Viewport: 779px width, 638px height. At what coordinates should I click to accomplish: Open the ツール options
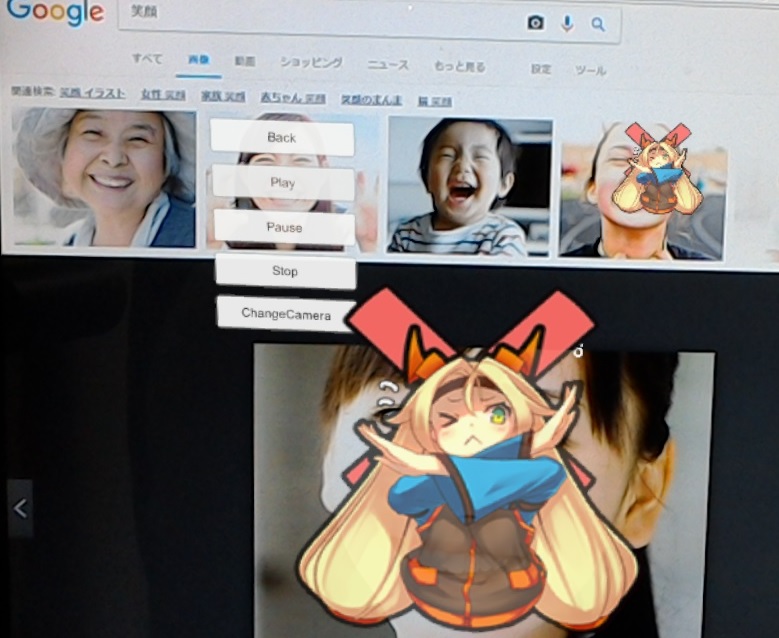pyautogui.click(x=591, y=71)
